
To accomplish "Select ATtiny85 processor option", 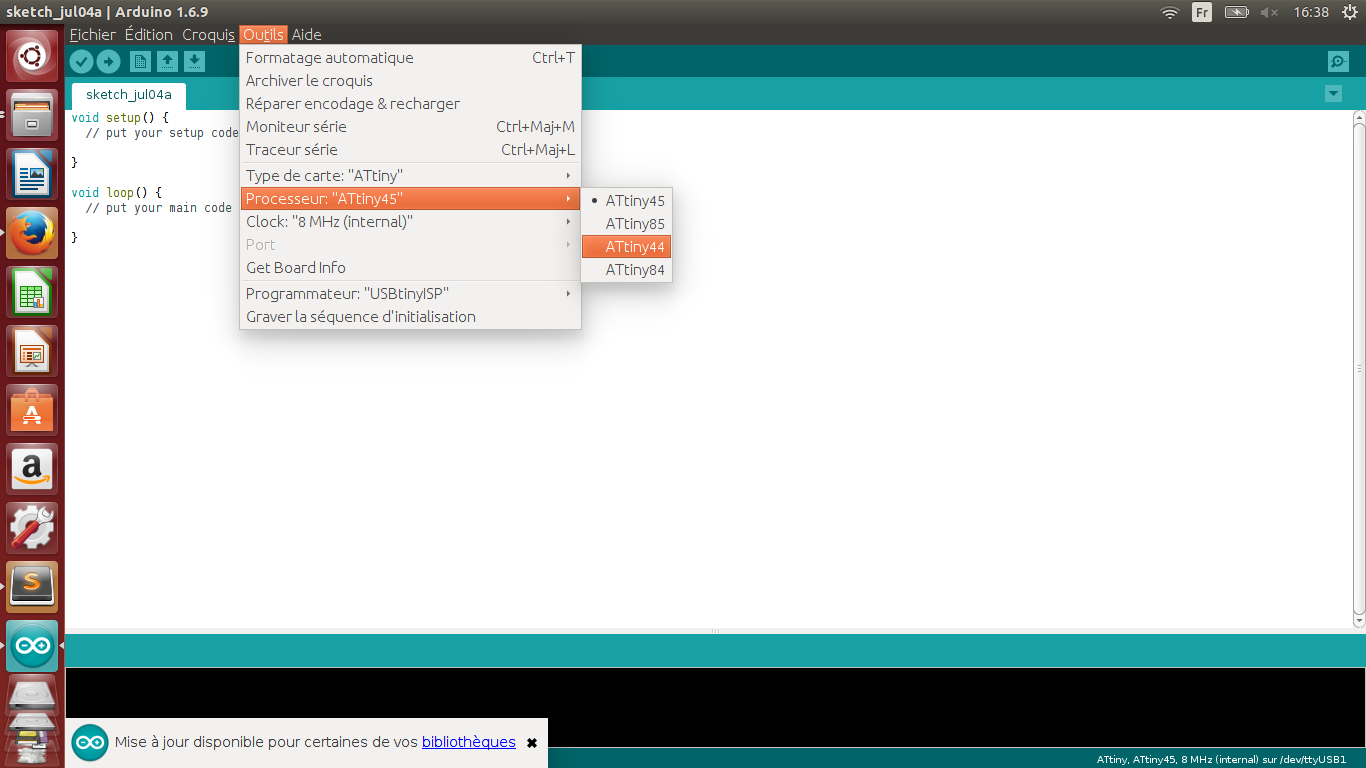I will [627, 224].
